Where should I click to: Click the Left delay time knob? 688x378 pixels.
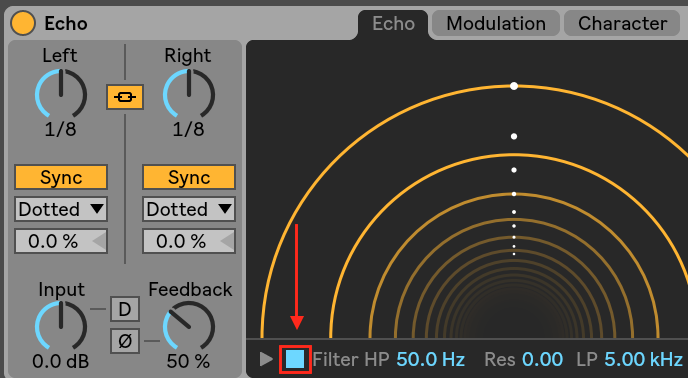pyautogui.click(x=61, y=94)
